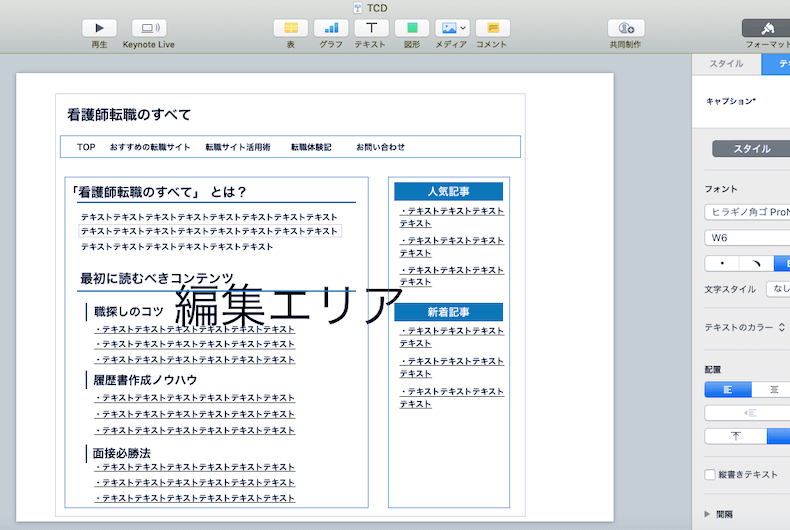Click 転職サイト活用術 in navigation bar

[238, 147]
